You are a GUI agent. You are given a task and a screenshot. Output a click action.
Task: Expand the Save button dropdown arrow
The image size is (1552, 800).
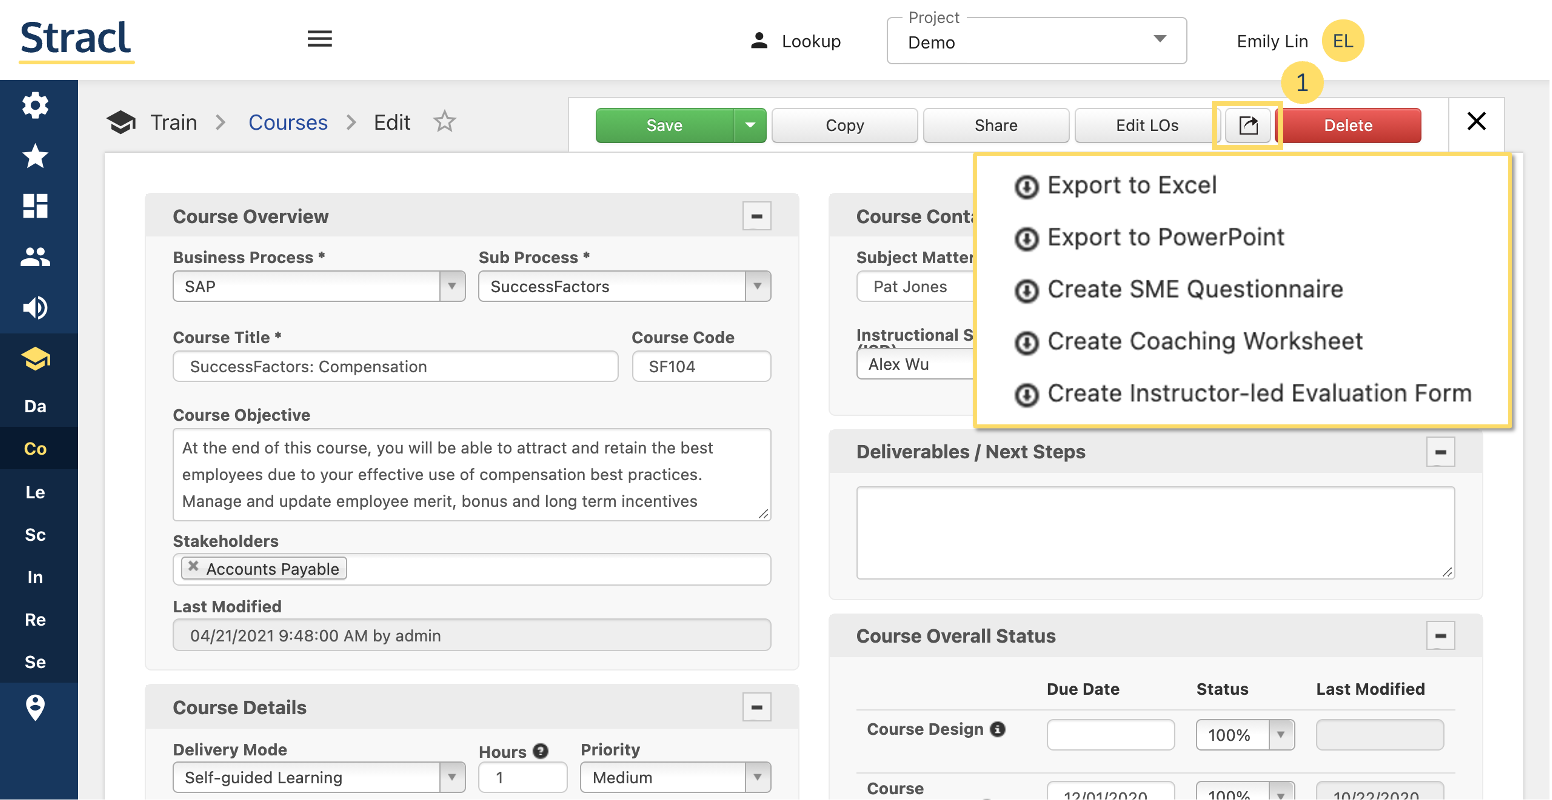[x=750, y=125]
